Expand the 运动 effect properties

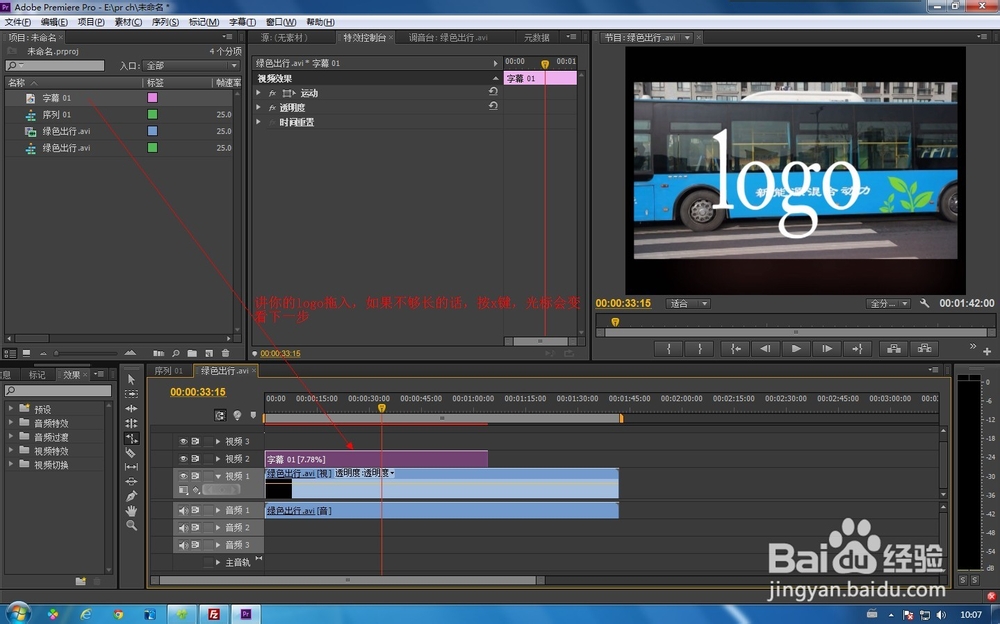(258, 93)
